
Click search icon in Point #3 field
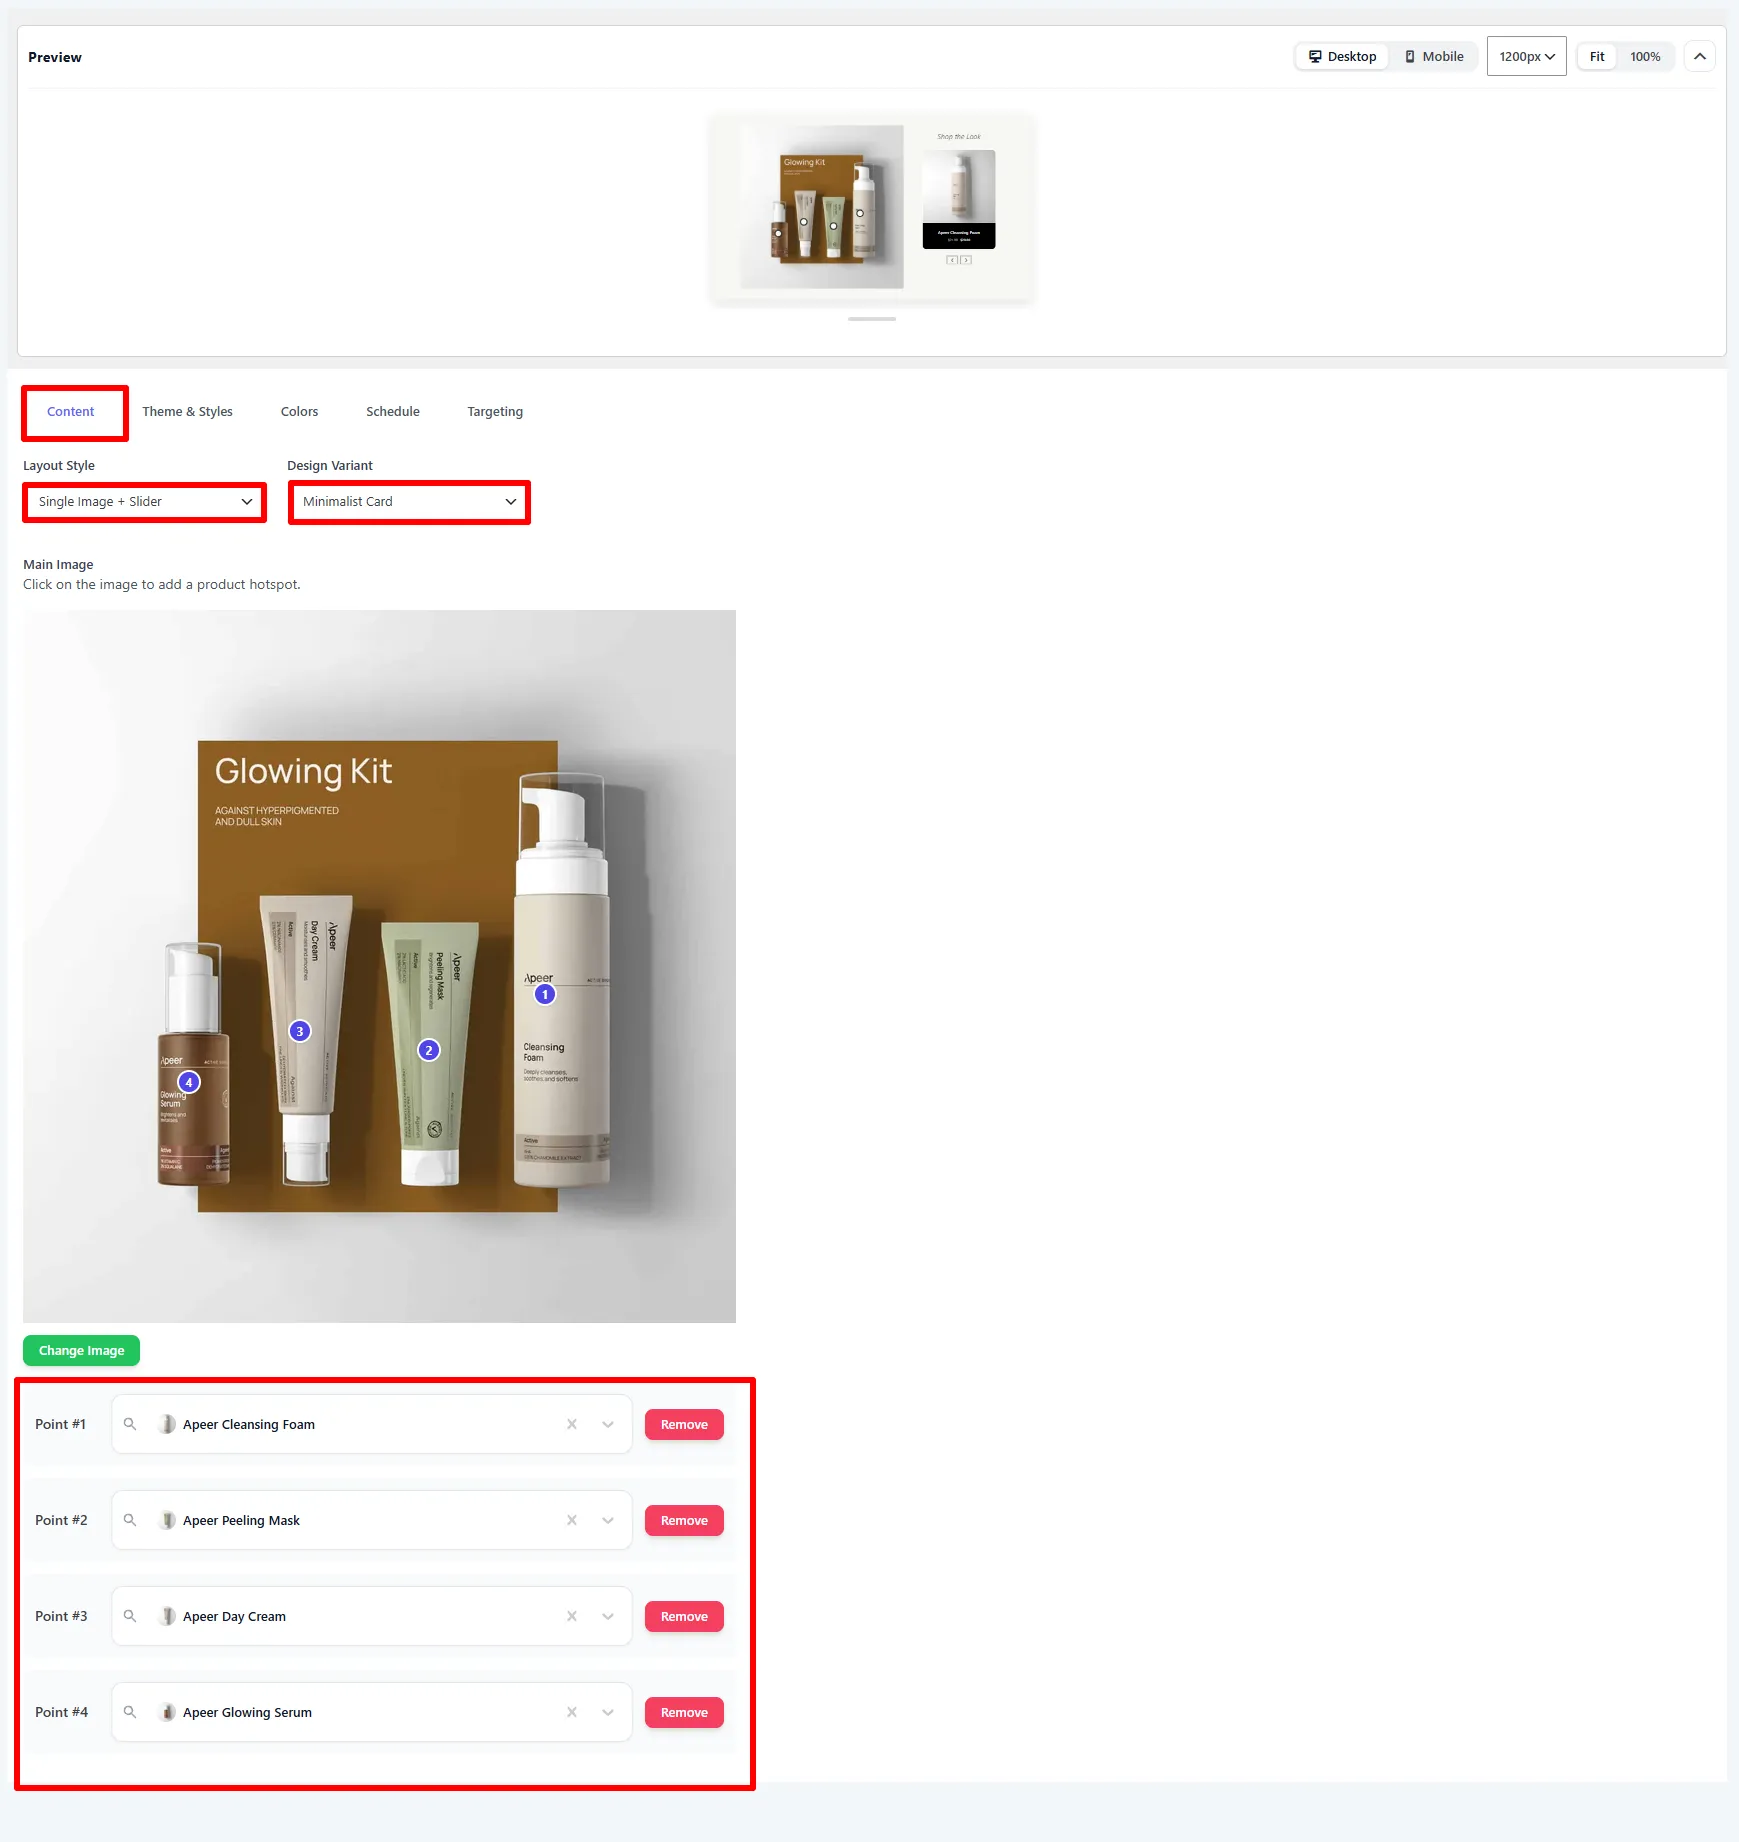[130, 1616]
